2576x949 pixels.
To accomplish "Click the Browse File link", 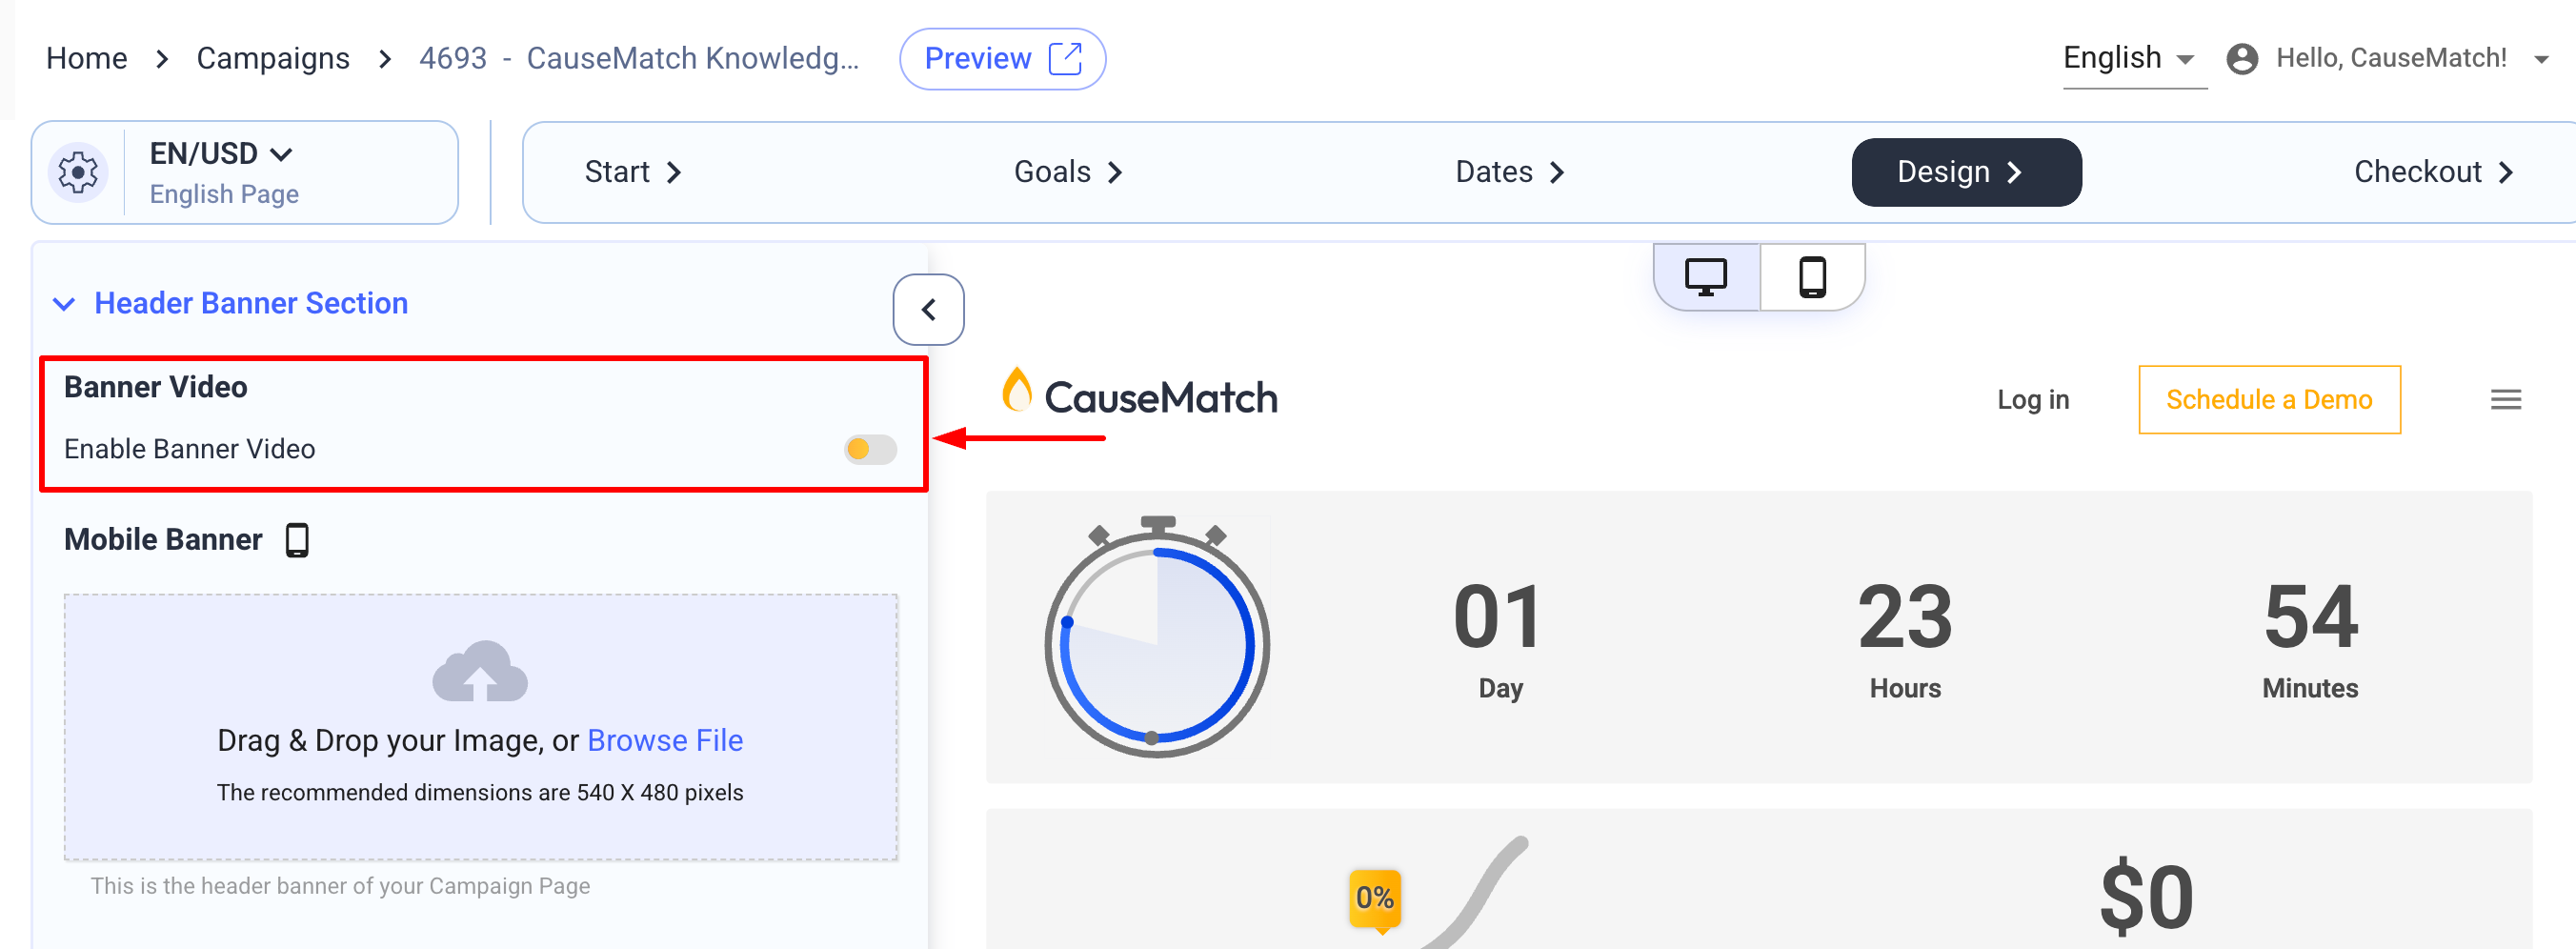I will [x=664, y=740].
